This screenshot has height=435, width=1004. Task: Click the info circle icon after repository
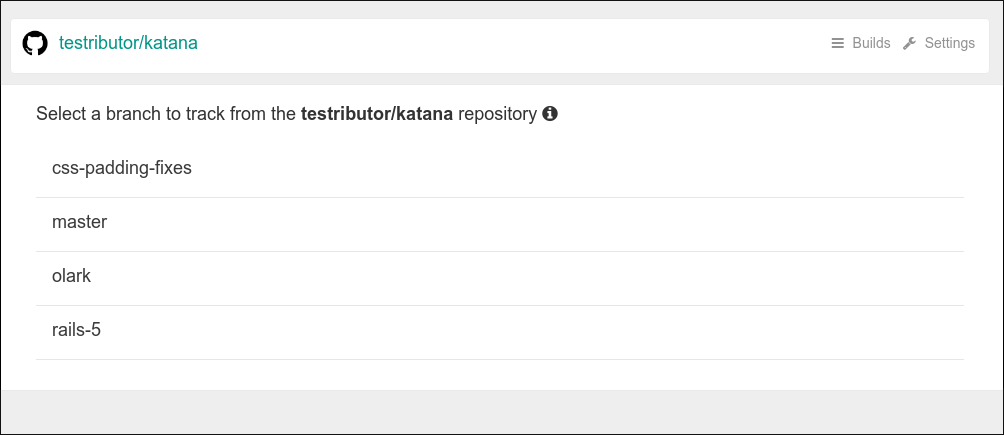click(x=550, y=114)
